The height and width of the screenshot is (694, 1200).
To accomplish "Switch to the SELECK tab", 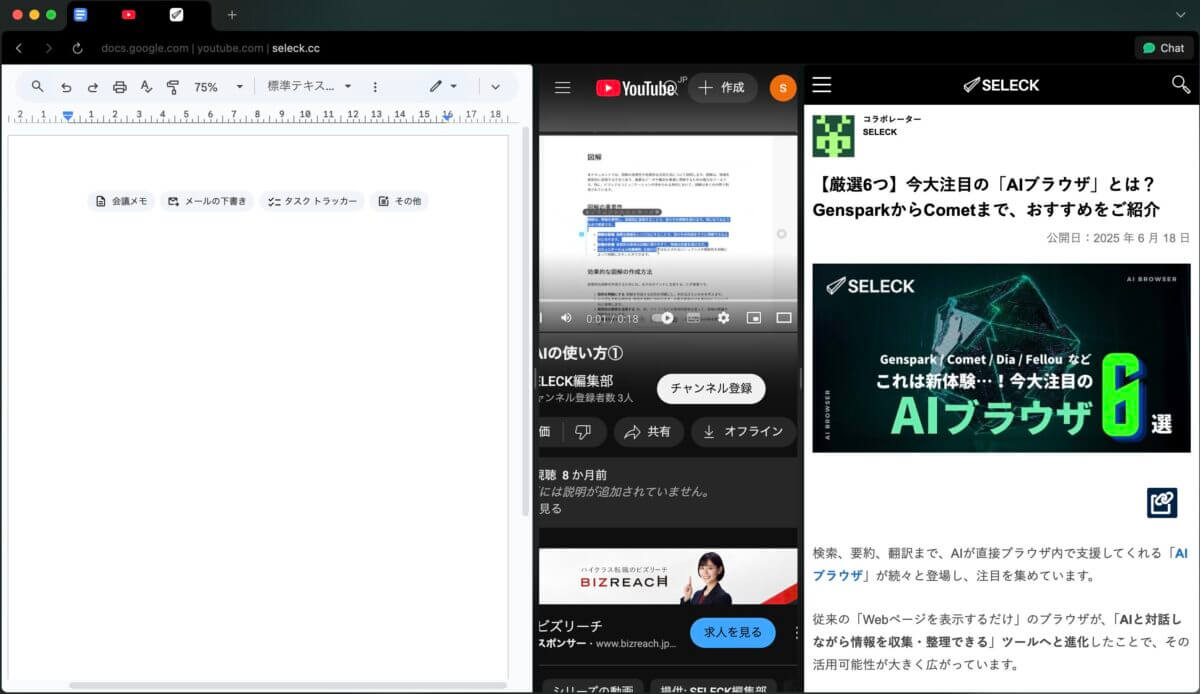I will [177, 15].
